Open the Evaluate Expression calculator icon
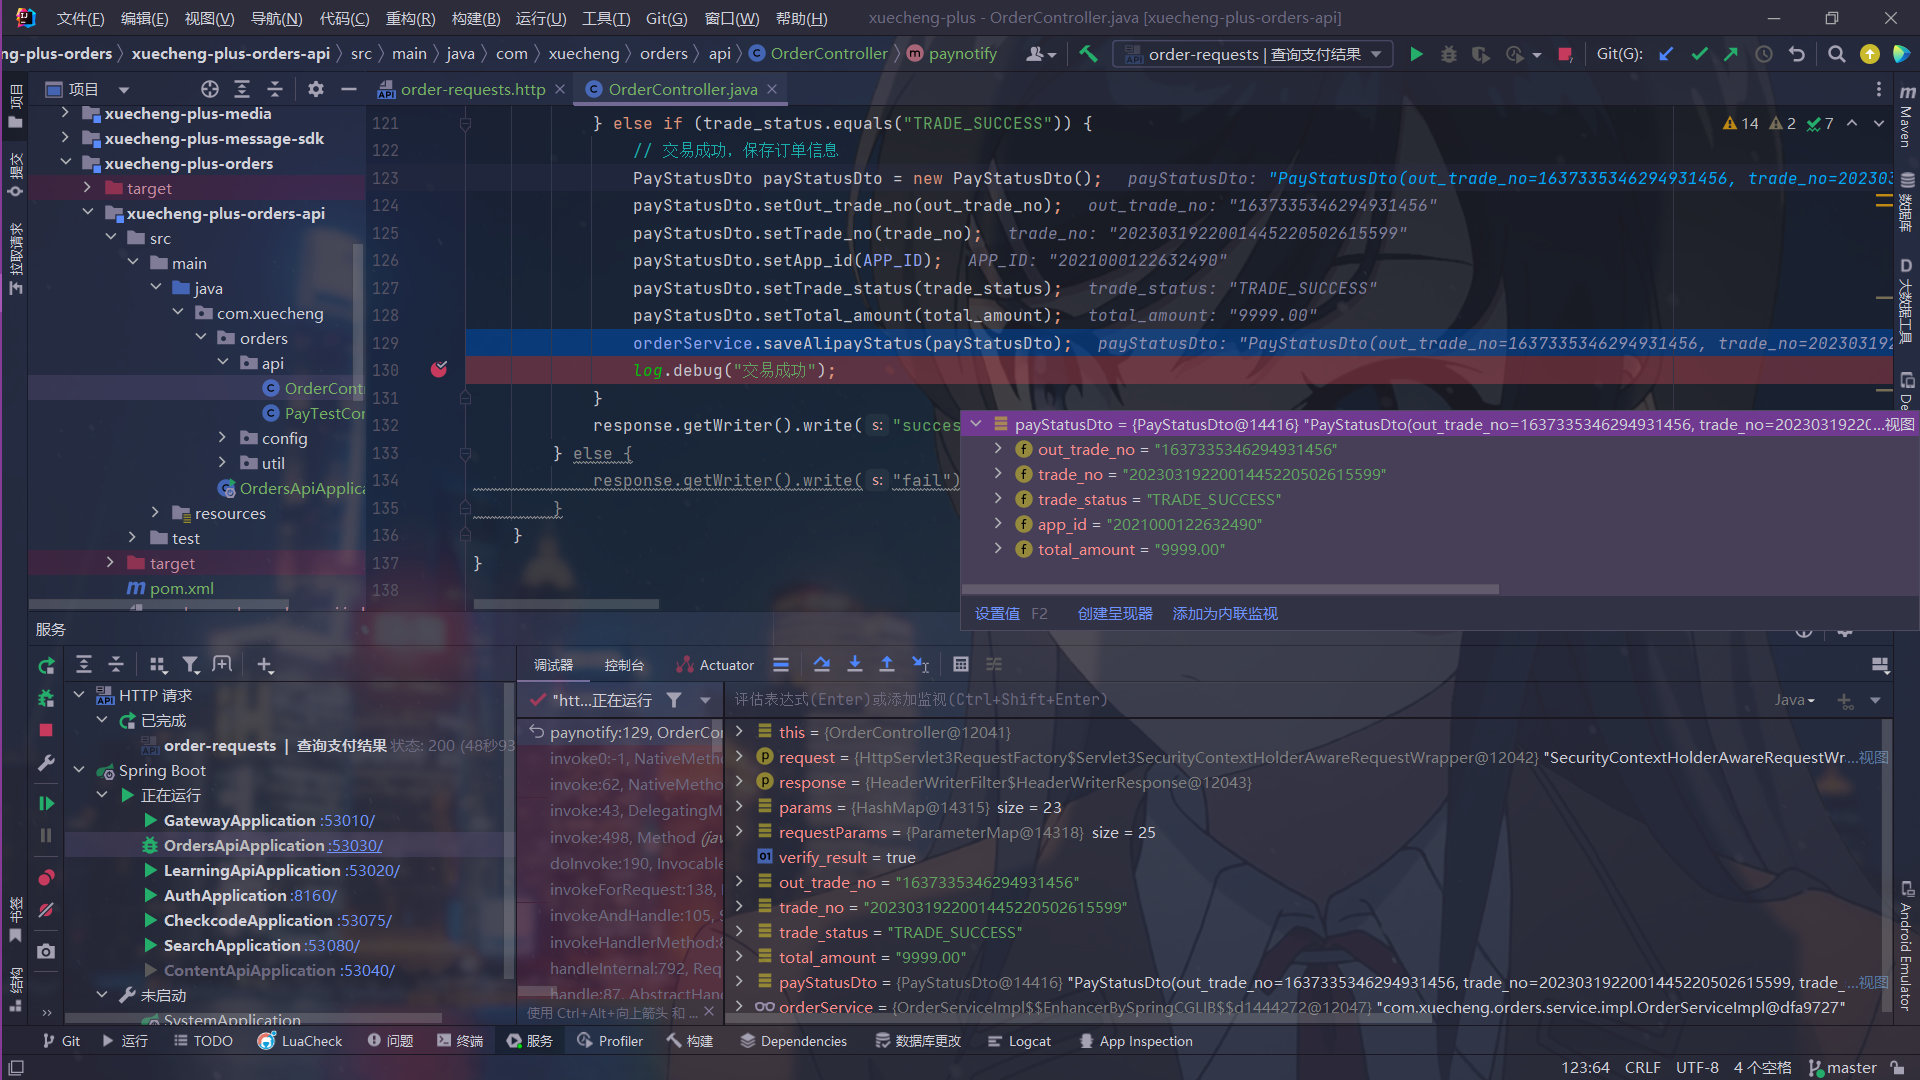 point(960,665)
